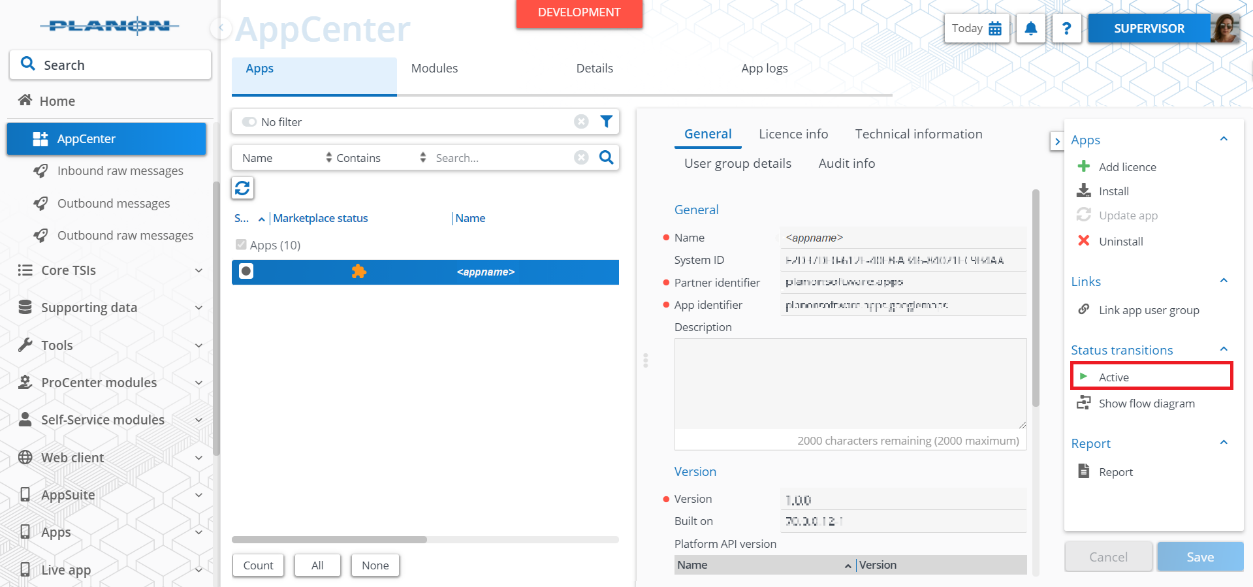The image size is (1253, 587).
Task: Open Inbound raw messages
Action: [120, 171]
